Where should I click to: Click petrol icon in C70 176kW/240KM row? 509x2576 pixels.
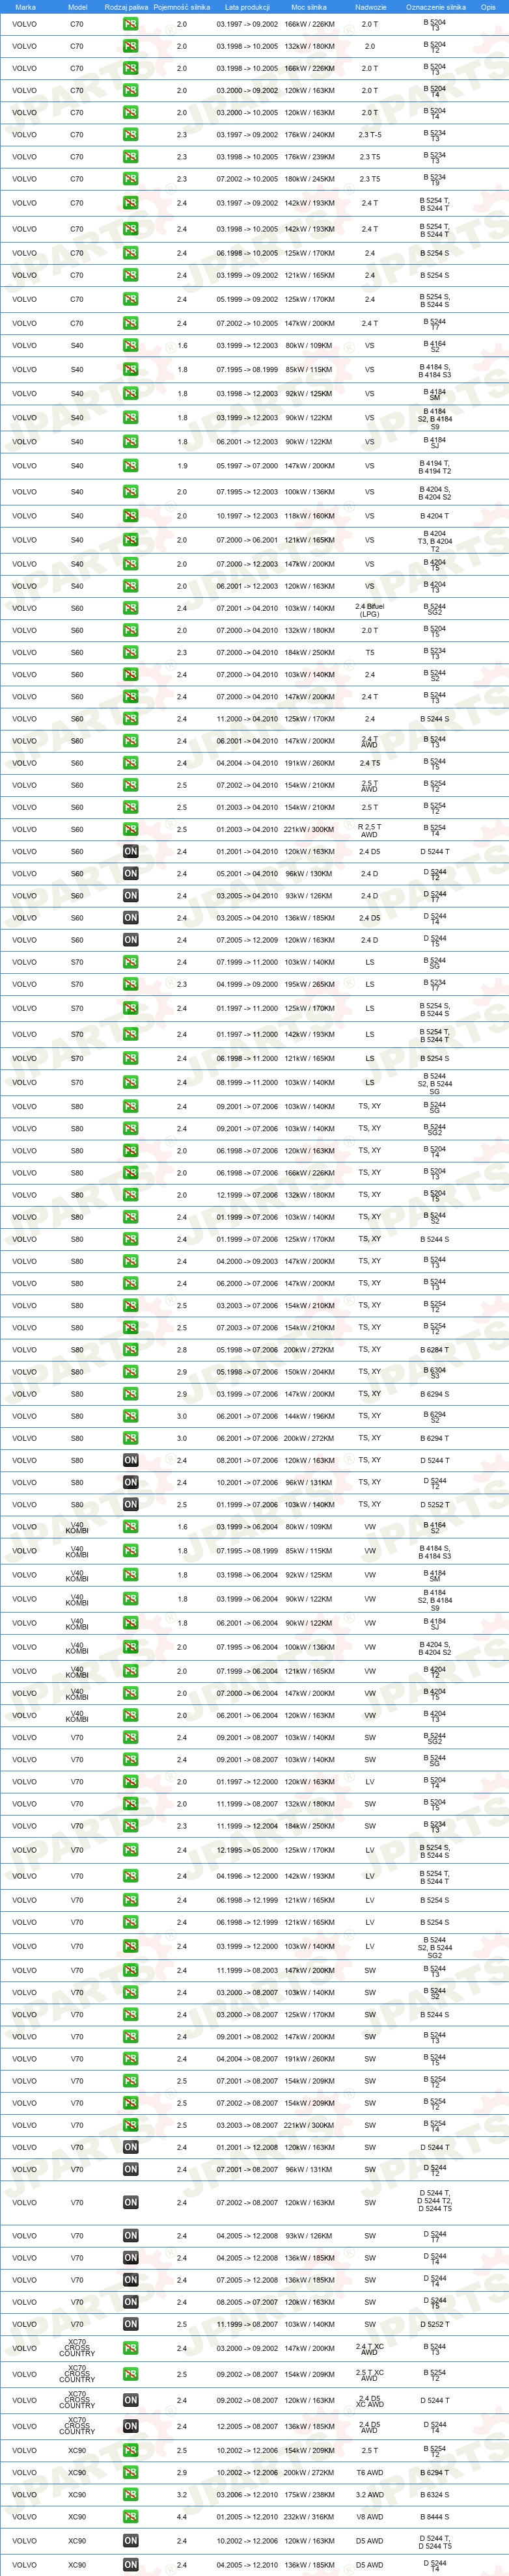[x=130, y=135]
